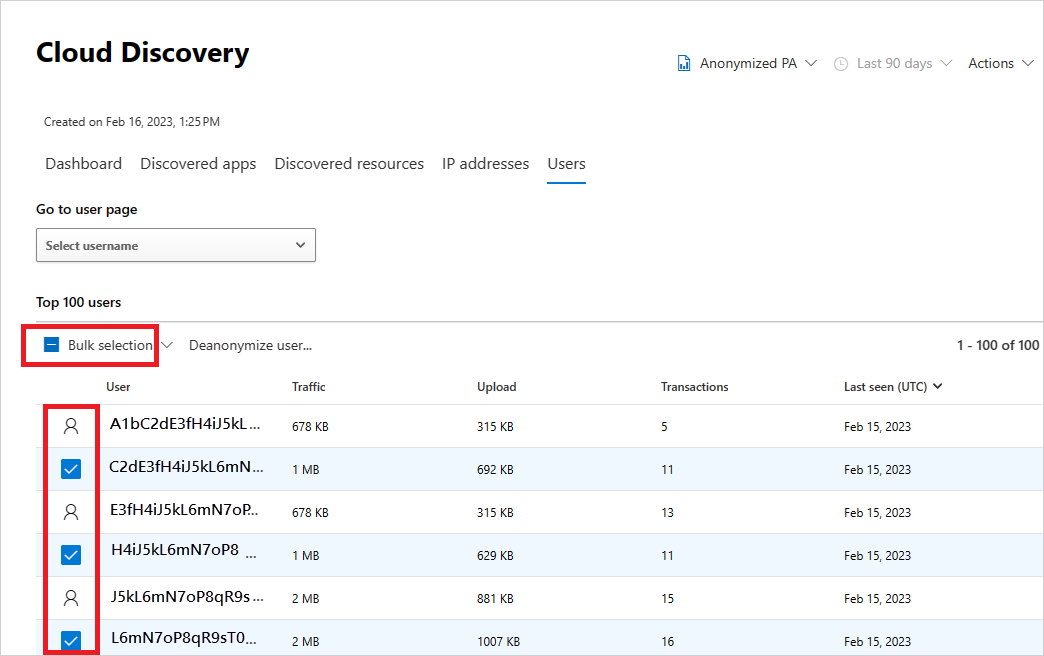
Task: Expand the Bulk selection dropdown arrow
Action: pos(167,344)
